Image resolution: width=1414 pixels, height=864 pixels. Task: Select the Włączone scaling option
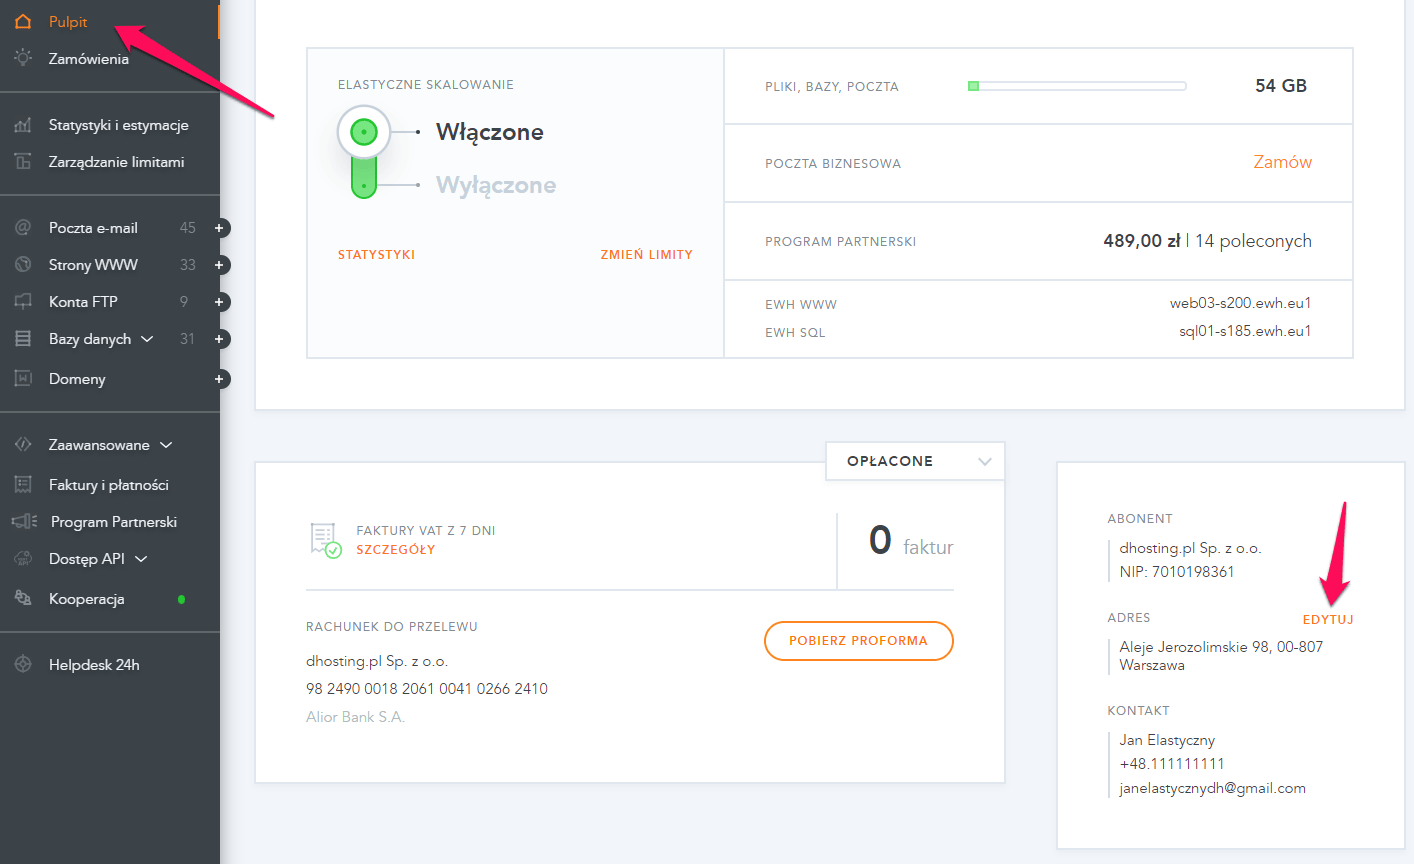pos(490,132)
